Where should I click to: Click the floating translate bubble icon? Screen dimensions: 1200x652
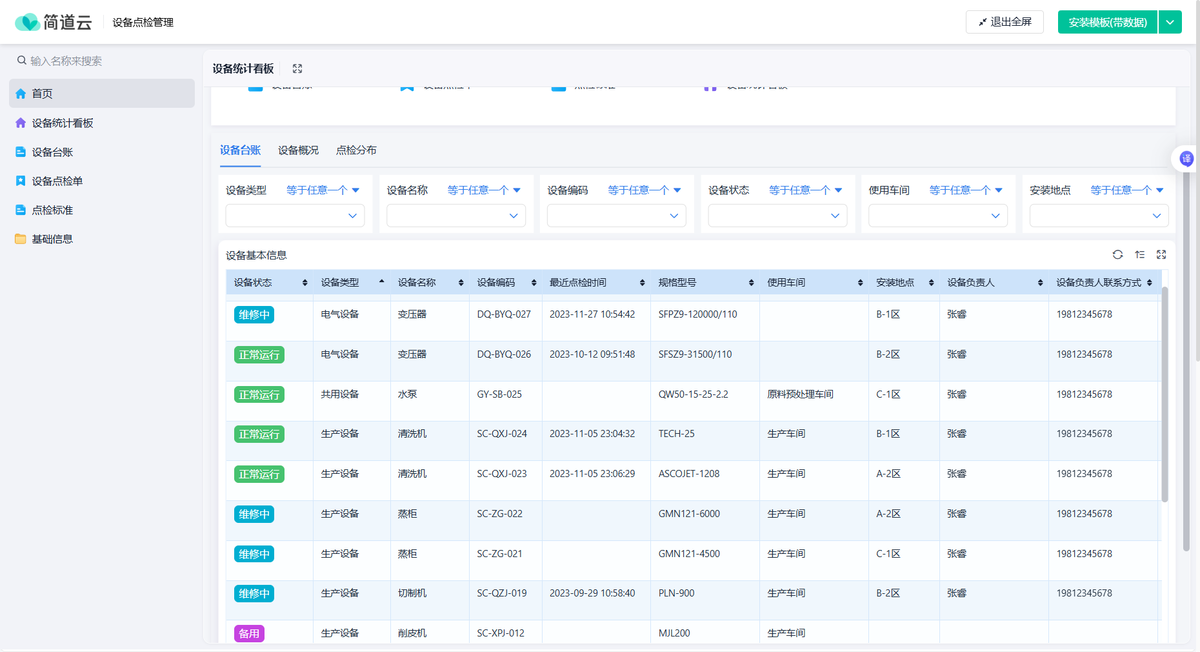click(x=1186, y=158)
